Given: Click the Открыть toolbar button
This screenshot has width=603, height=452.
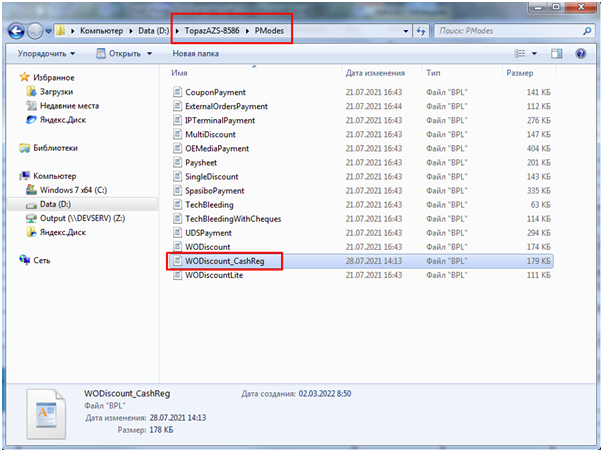Looking at the screenshot, I should click(118, 53).
